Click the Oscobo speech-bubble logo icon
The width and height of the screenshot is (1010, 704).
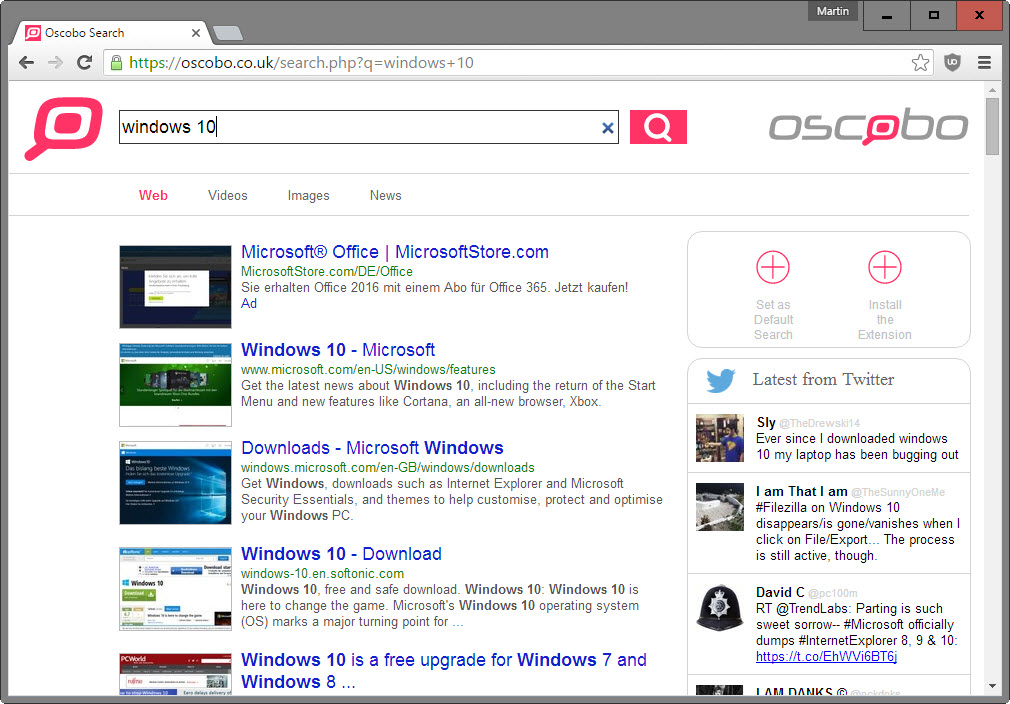[63, 128]
